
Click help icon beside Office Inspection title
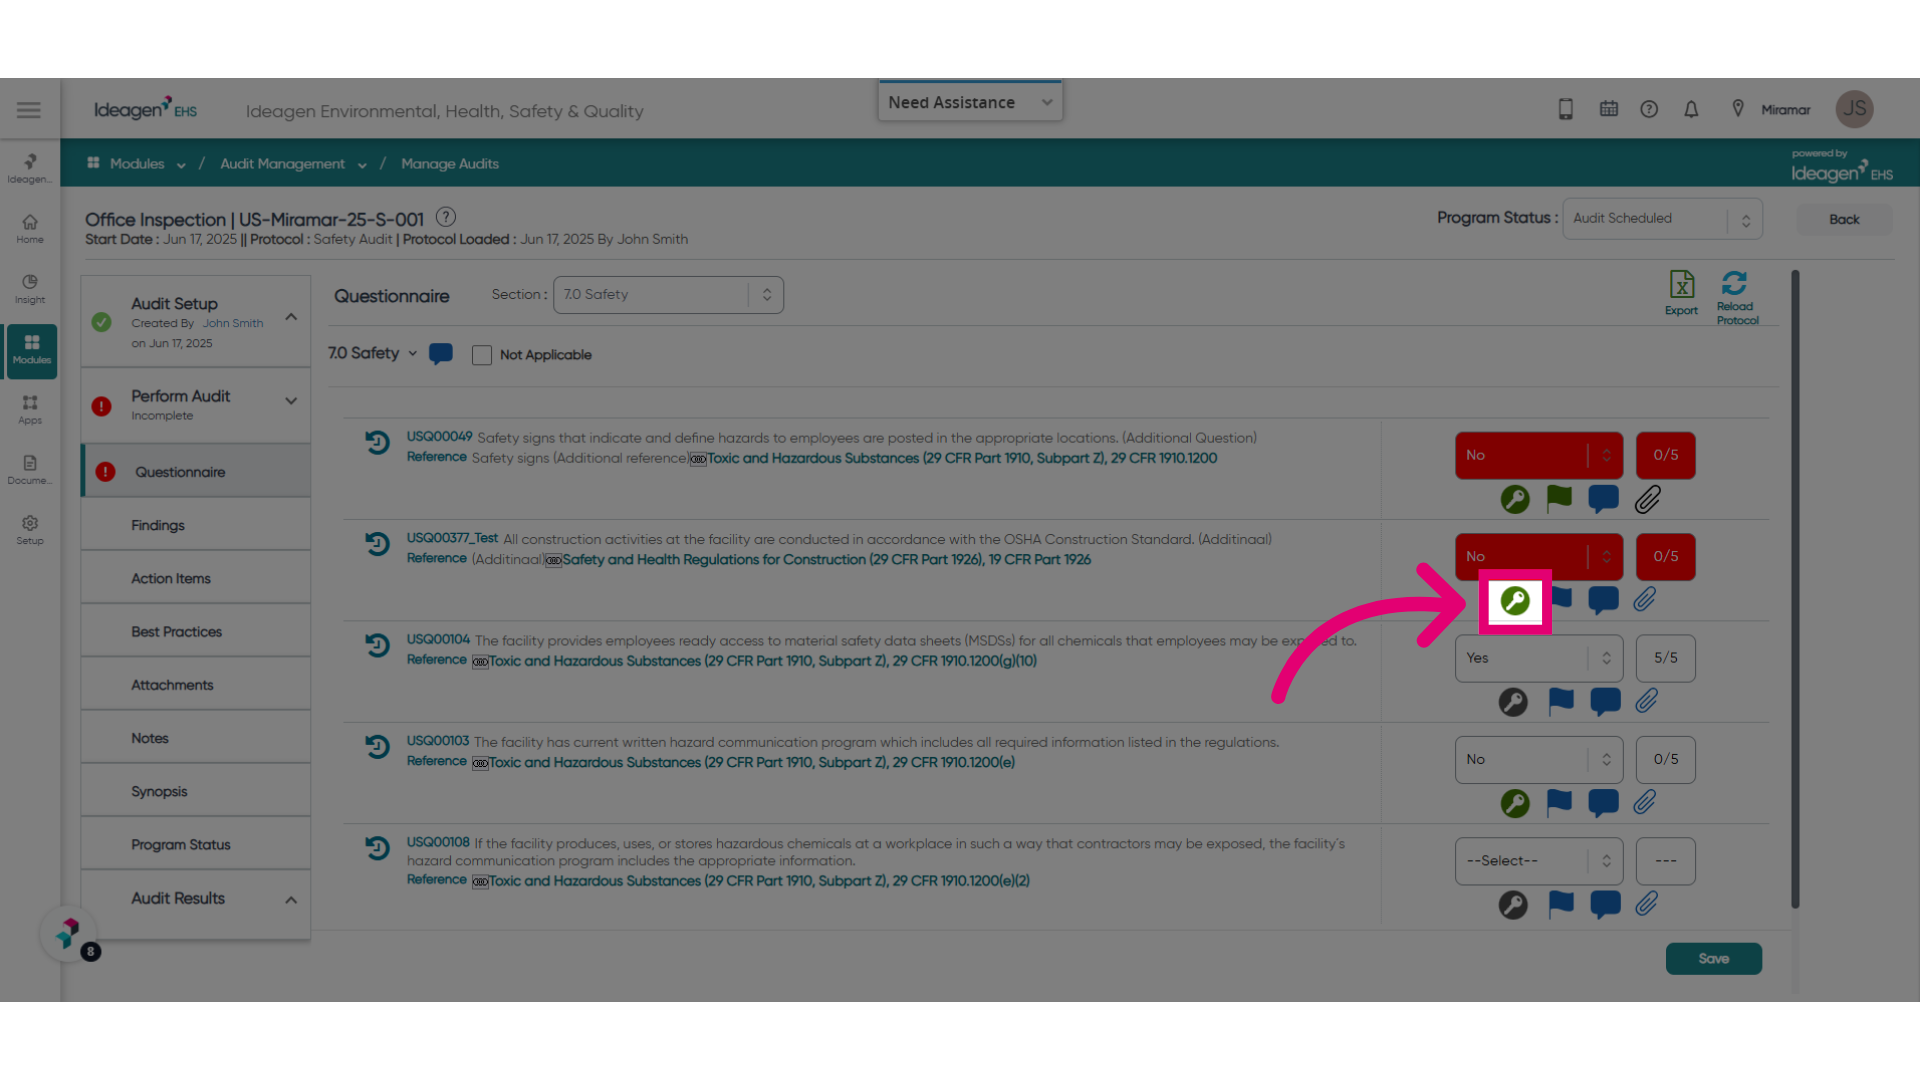446,217
